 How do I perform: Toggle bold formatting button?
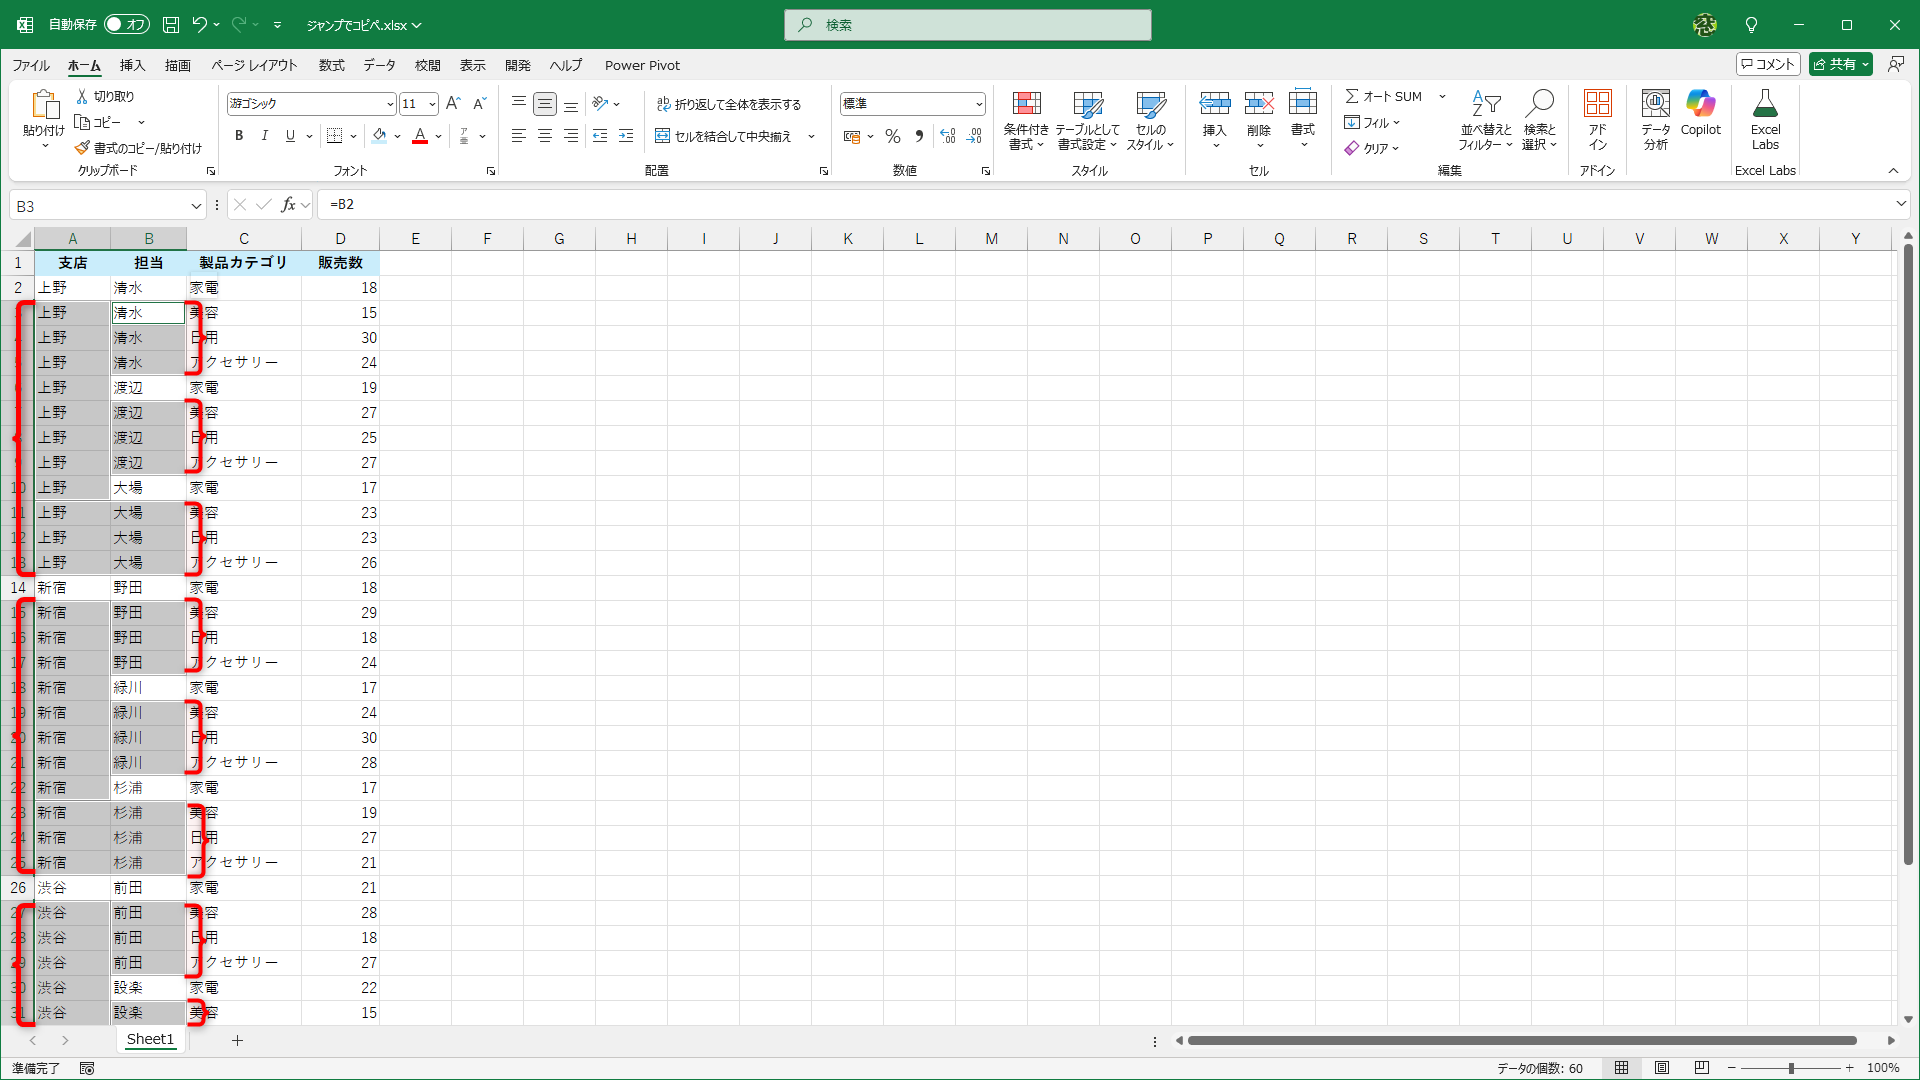click(x=239, y=136)
